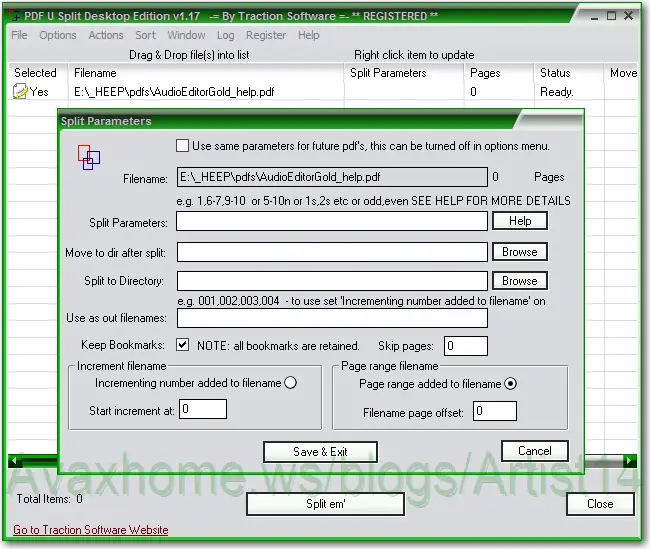Screen dimensions: 650x549
Task: Click the Filename field in Split Parameters dialog
Action: 332,177
